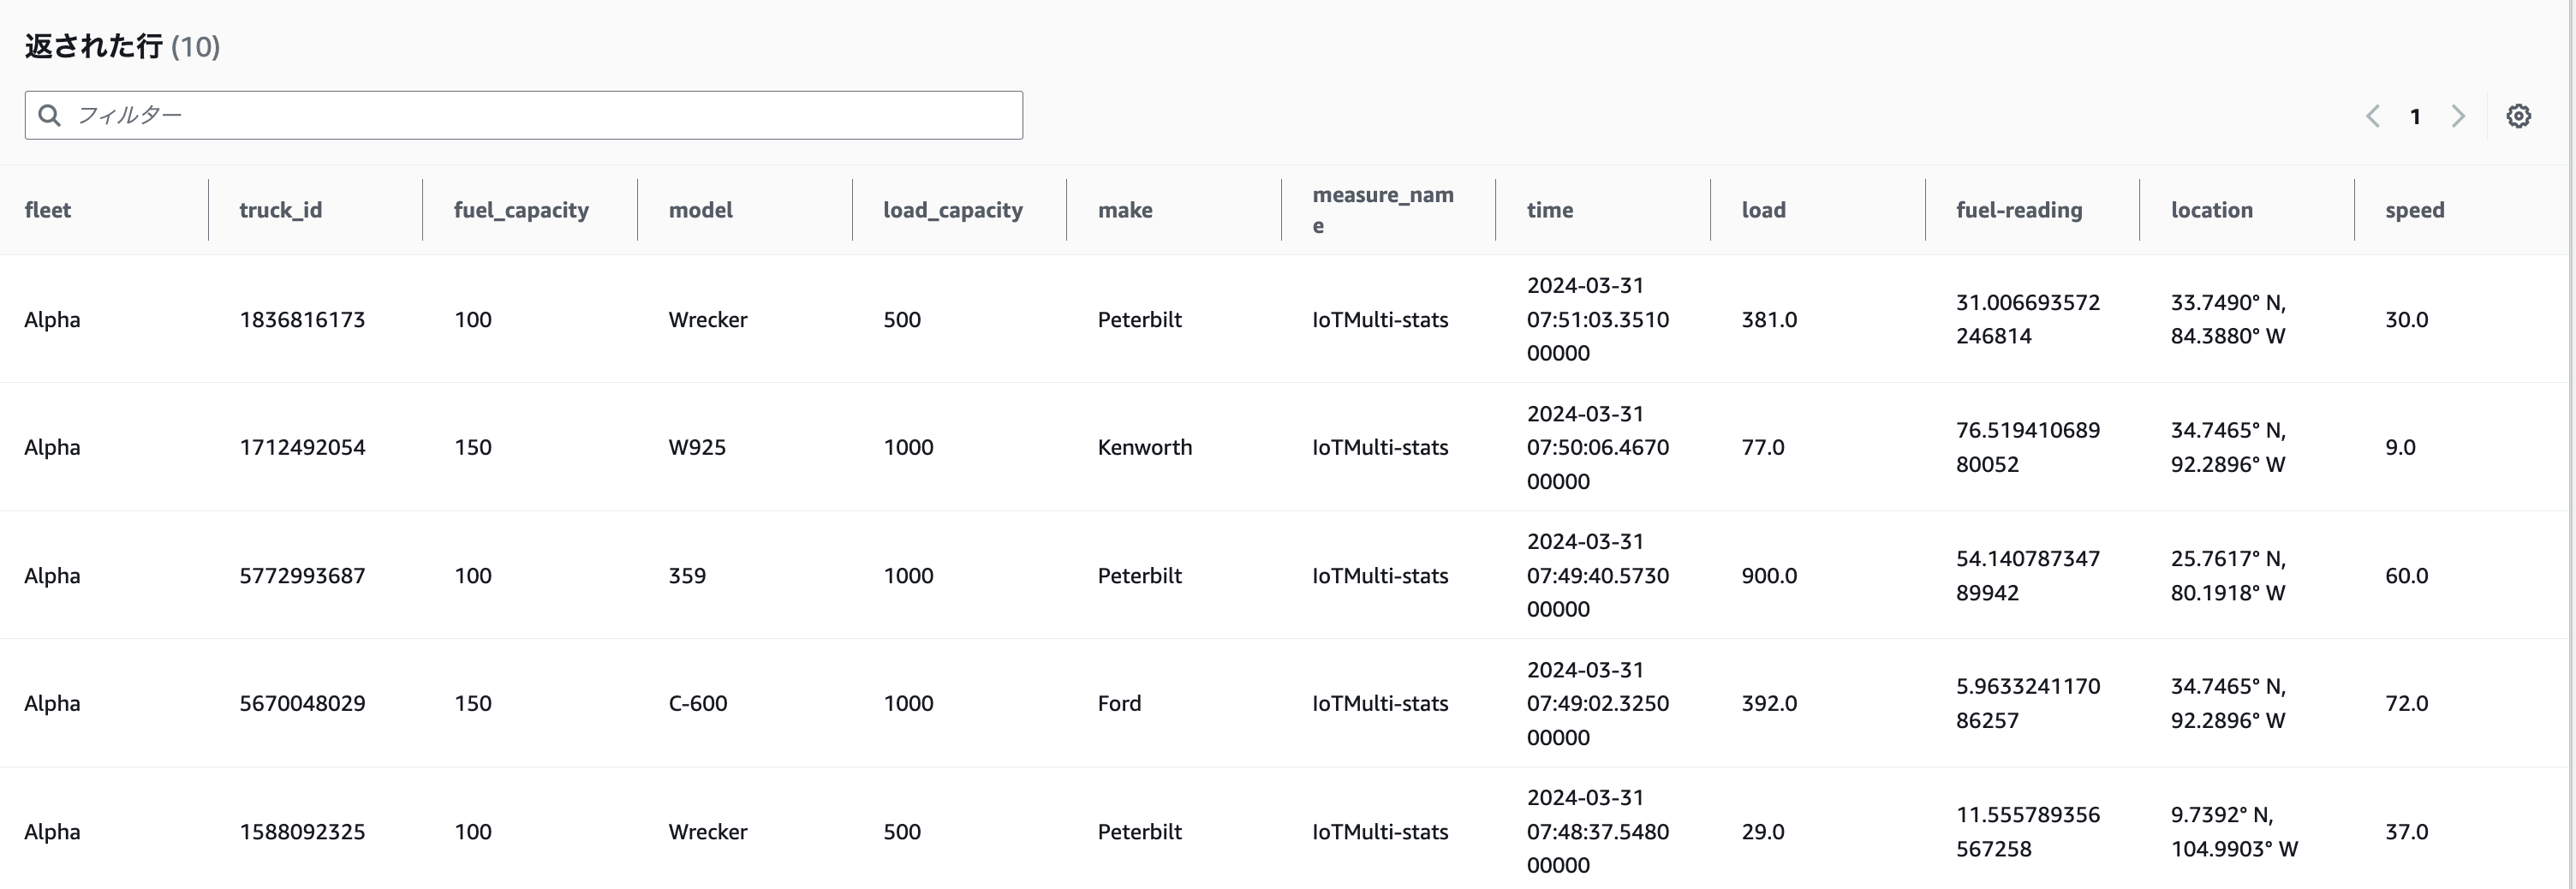Focus the フィルター filter input field

(x=540, y=115)
